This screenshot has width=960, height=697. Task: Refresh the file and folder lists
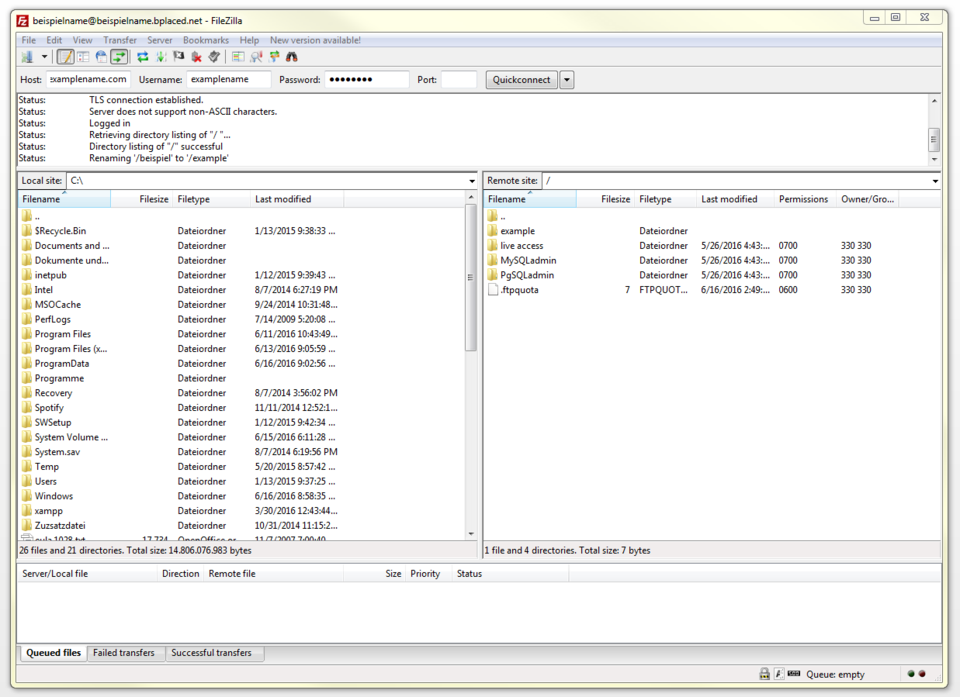pos(143,57)
